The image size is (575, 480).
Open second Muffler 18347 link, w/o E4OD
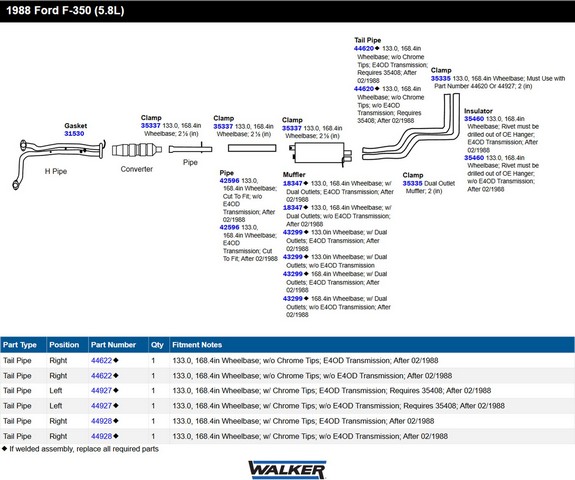pos(292,208)
